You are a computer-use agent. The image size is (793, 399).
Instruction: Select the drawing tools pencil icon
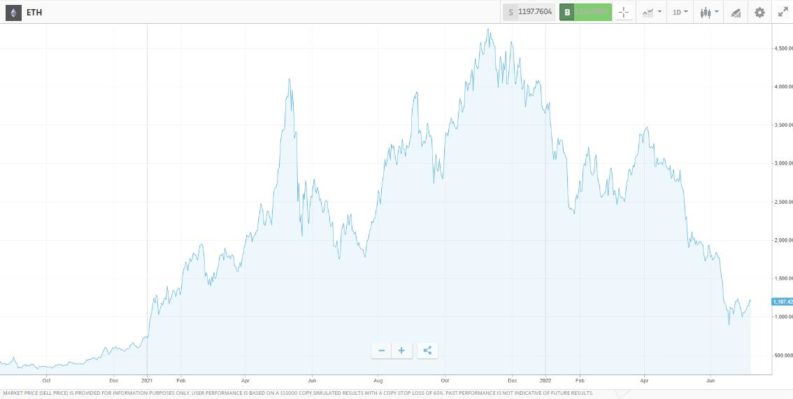click(x=736, y=13)
